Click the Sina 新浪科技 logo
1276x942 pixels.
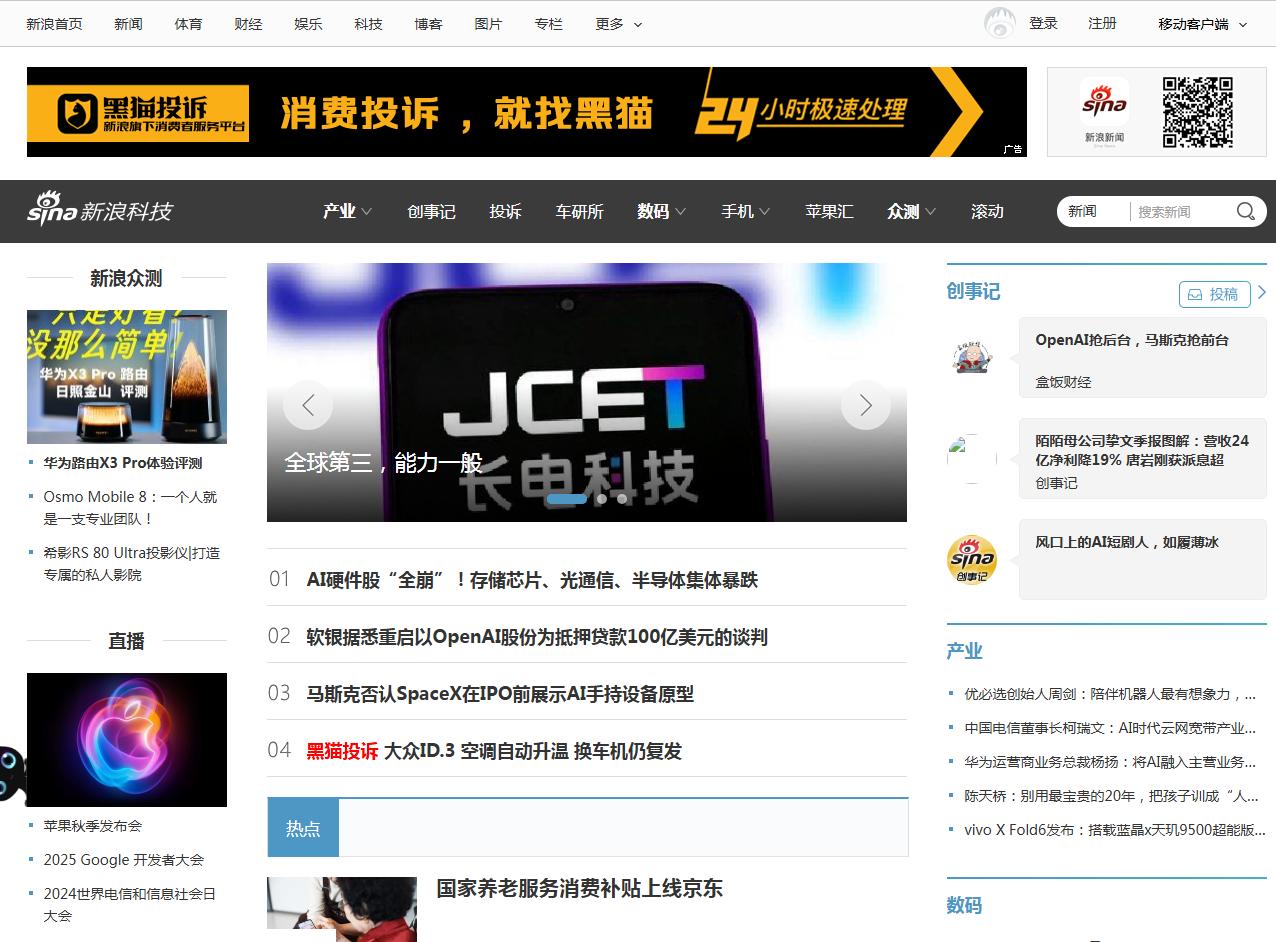(x=100, y=210)
